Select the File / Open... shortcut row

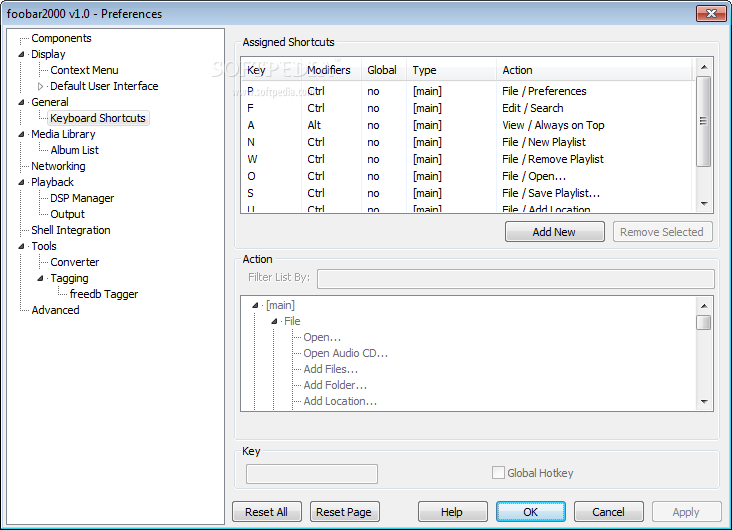tap(468, 177)
